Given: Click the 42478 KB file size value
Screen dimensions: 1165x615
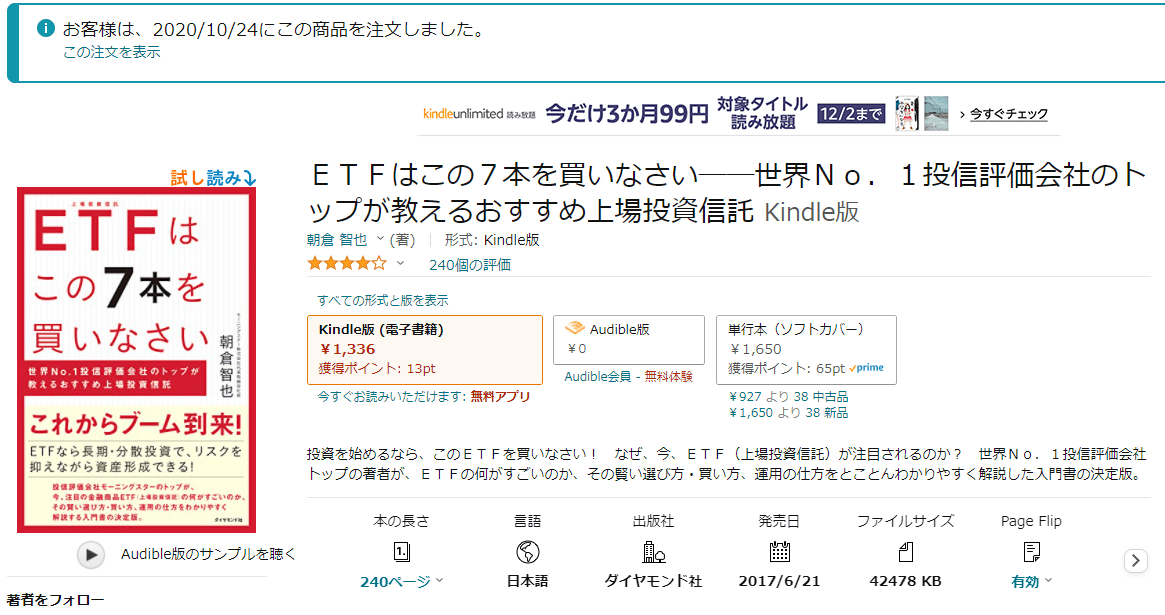Looking at the screenshot, I should (x=906, y=582).
